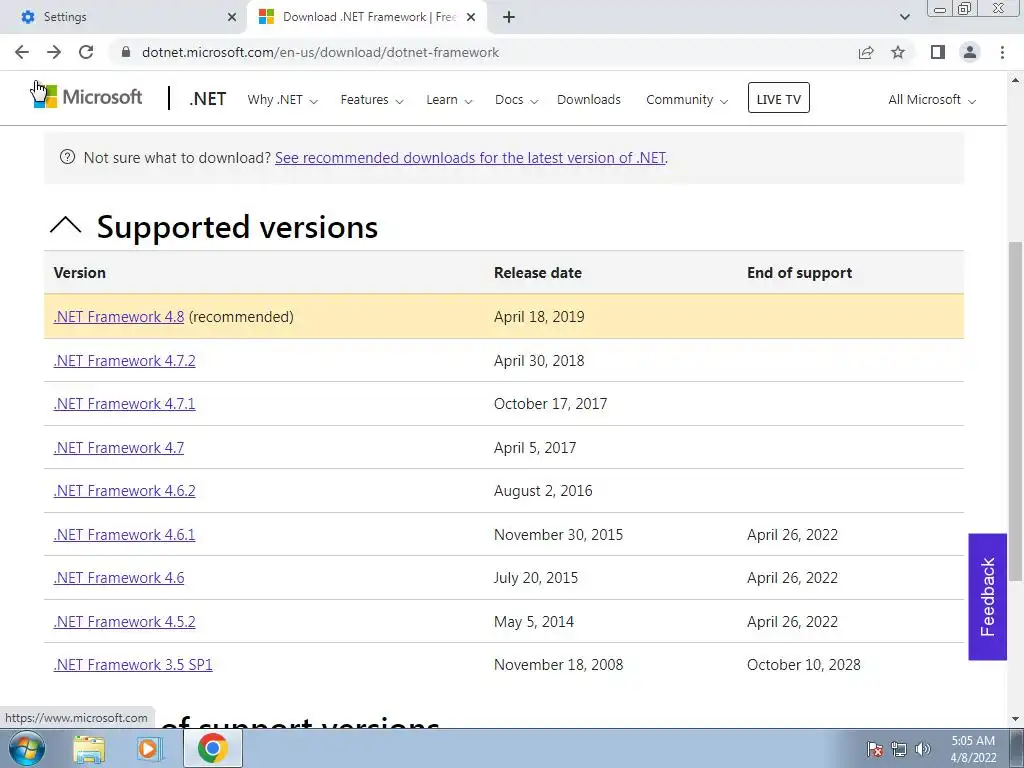
Task: Select the October 10, 2028 cell
Action: tap(804, 664)
